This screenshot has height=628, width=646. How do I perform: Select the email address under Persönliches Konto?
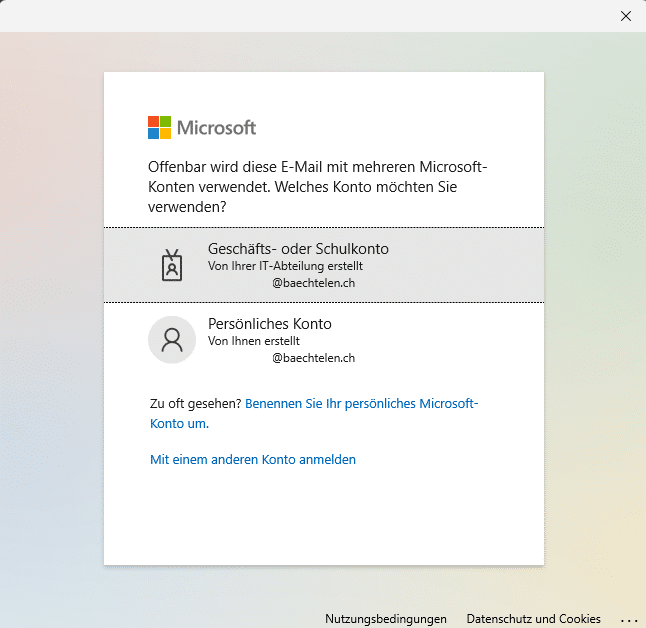[x=313, y=358]
